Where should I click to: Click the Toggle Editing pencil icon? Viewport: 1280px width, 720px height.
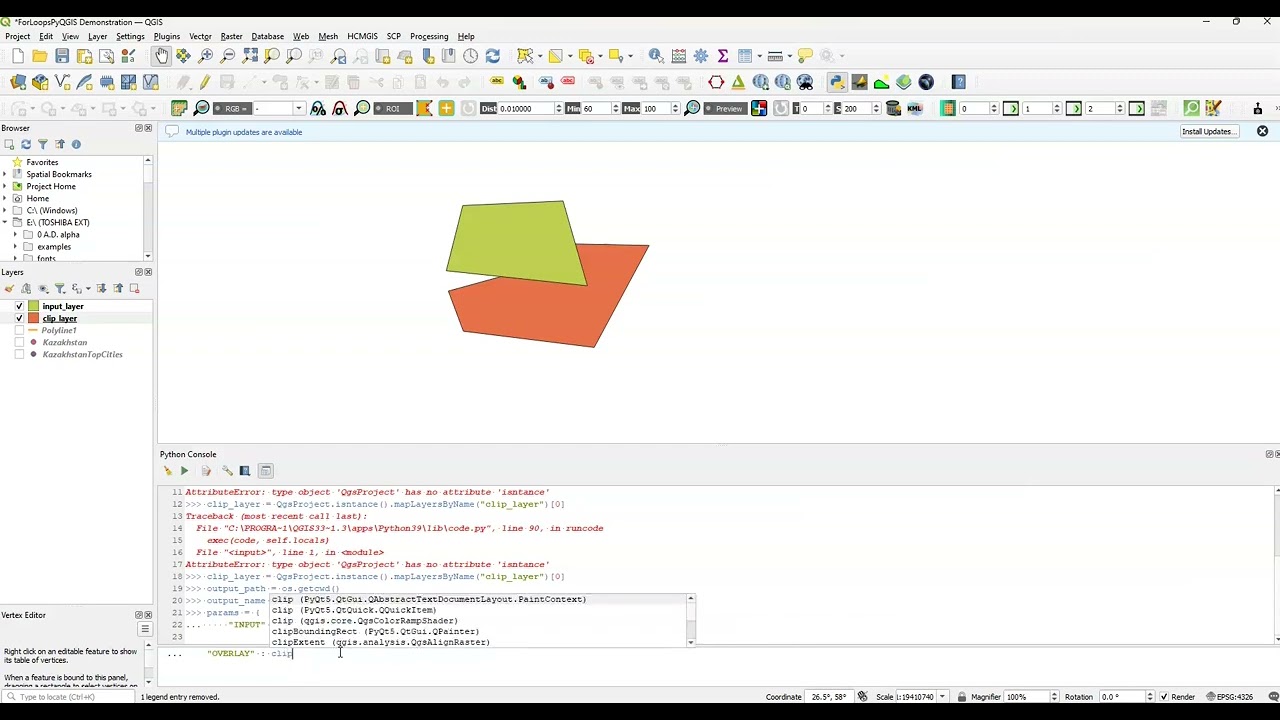(205, 82)
